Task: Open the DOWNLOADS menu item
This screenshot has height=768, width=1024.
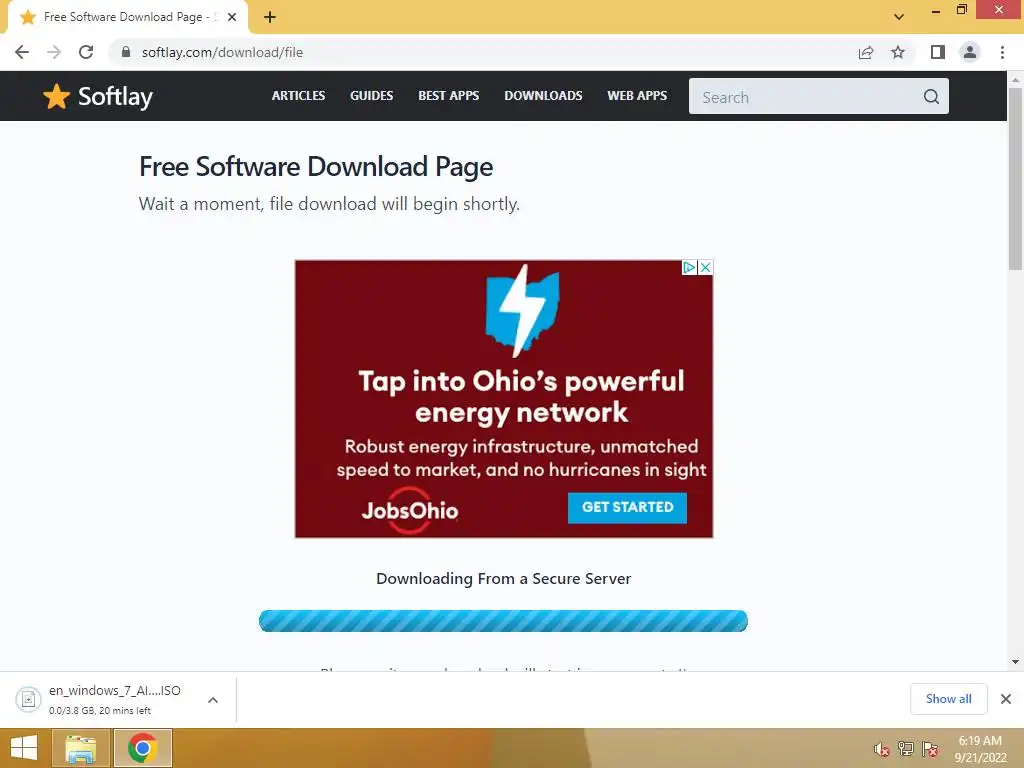Action: click(543, 96)
